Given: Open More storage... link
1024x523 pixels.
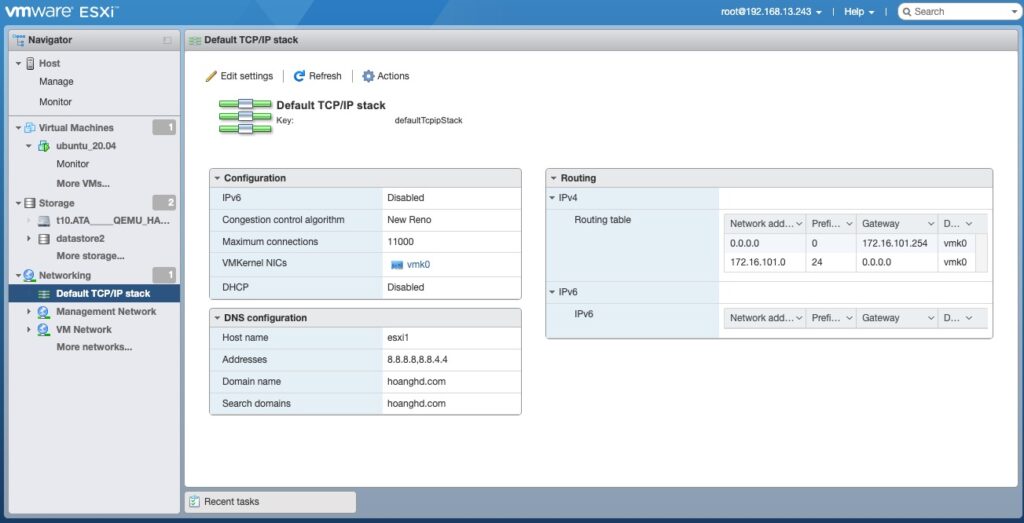Looking at the screenshot, I should coord(90,256).
